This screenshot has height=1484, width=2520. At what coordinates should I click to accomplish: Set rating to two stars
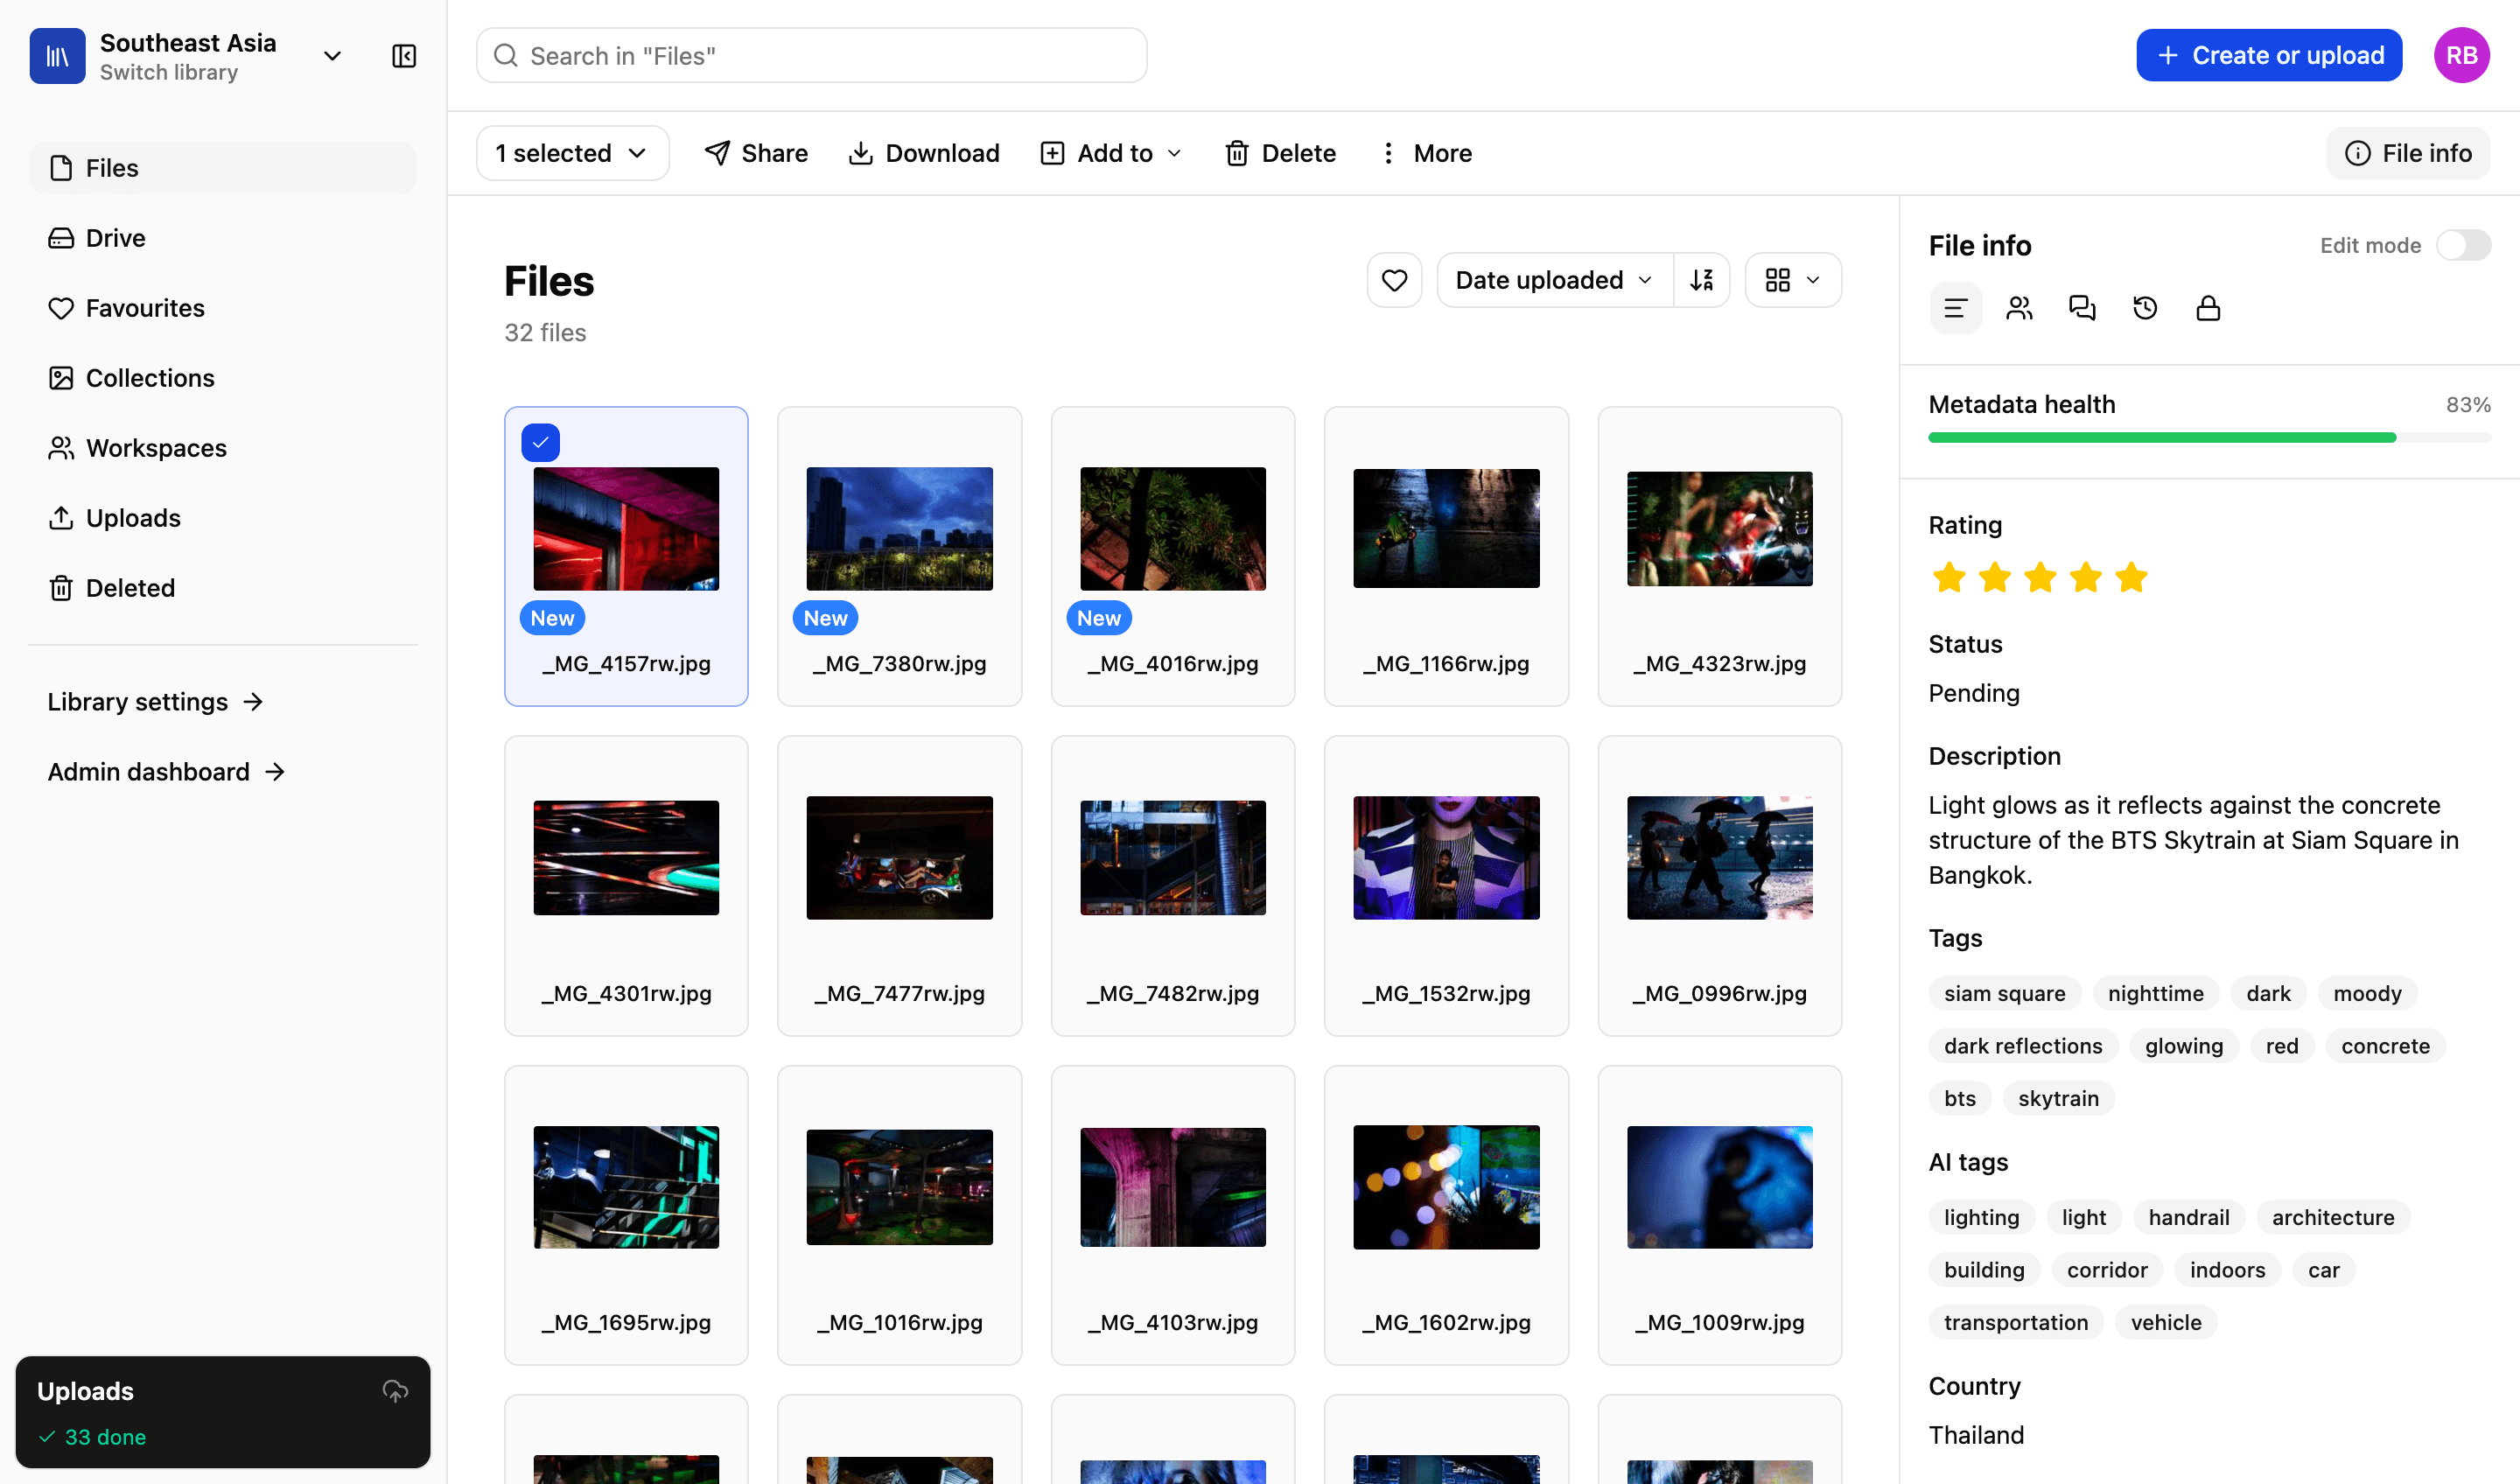click(x=1995, y=577)
